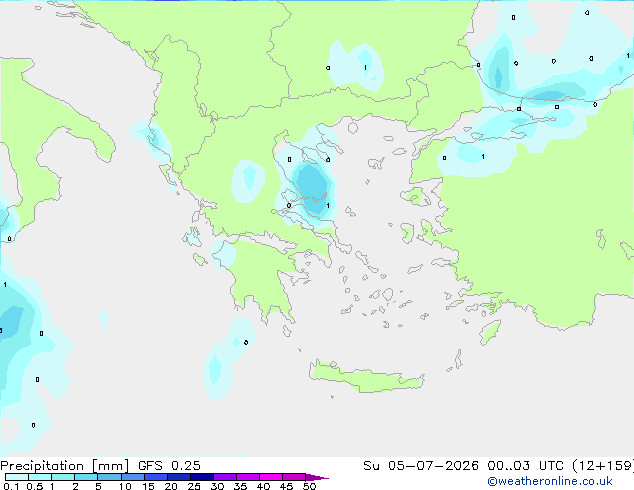The width and height of the screenshot is (634, 490).
Task: Click the '00..03 UTC' time range
Action: coord(525,466)
